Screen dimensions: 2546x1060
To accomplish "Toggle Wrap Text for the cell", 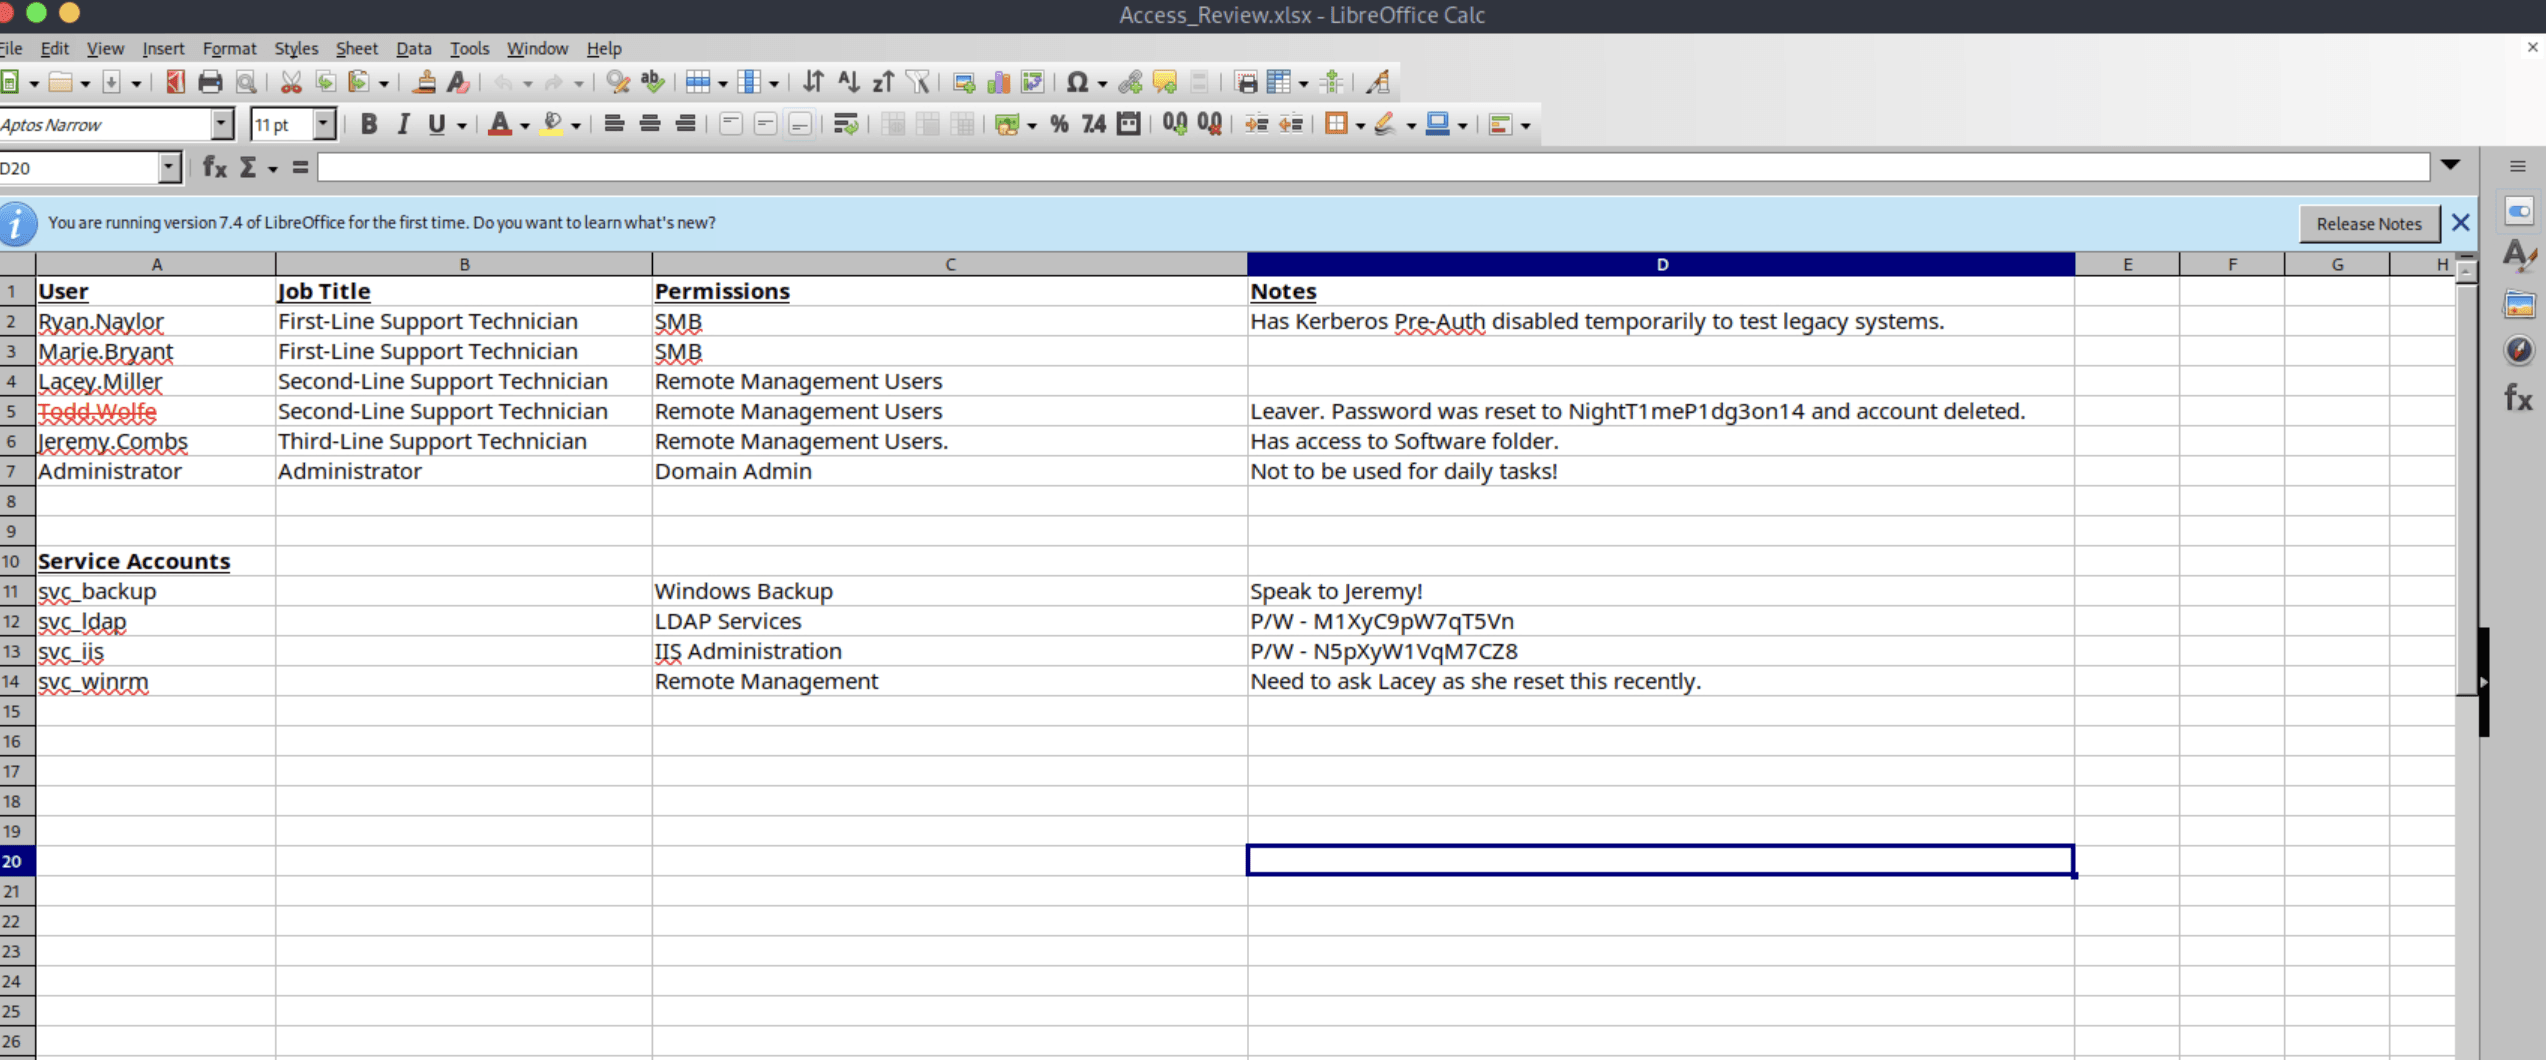I will click(846, 125).
